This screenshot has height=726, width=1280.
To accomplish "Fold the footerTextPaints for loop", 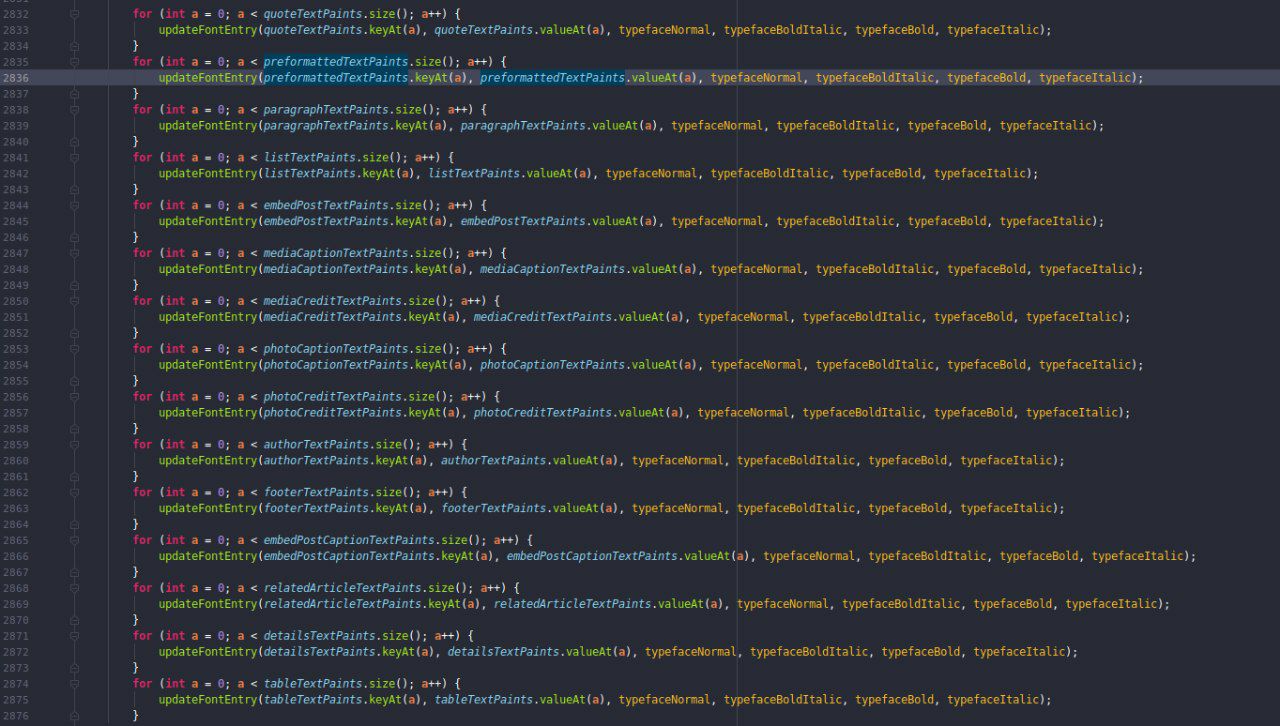I will (x=74, y=492).
